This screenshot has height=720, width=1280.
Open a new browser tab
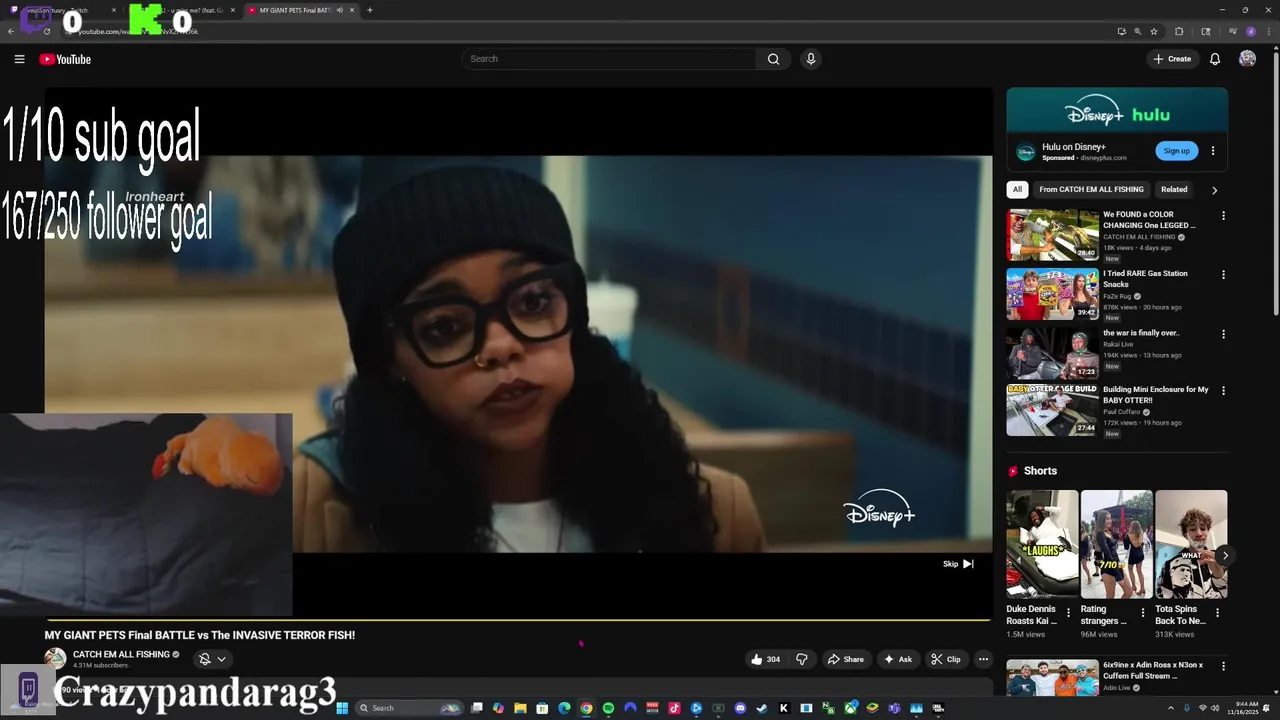click(x=370, y=10)
